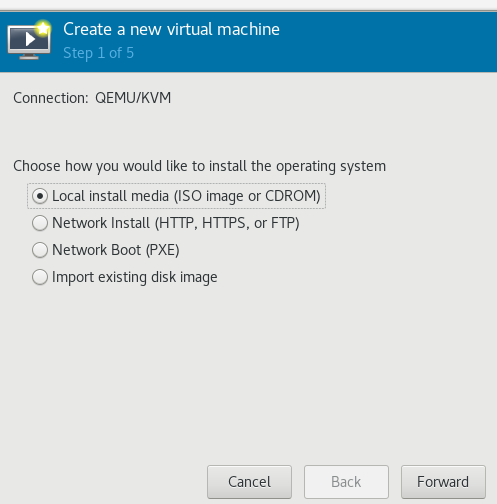Click the new virtual machine monitor icon
The height and width of the screenshot is (504, 497).
[29, 40]
